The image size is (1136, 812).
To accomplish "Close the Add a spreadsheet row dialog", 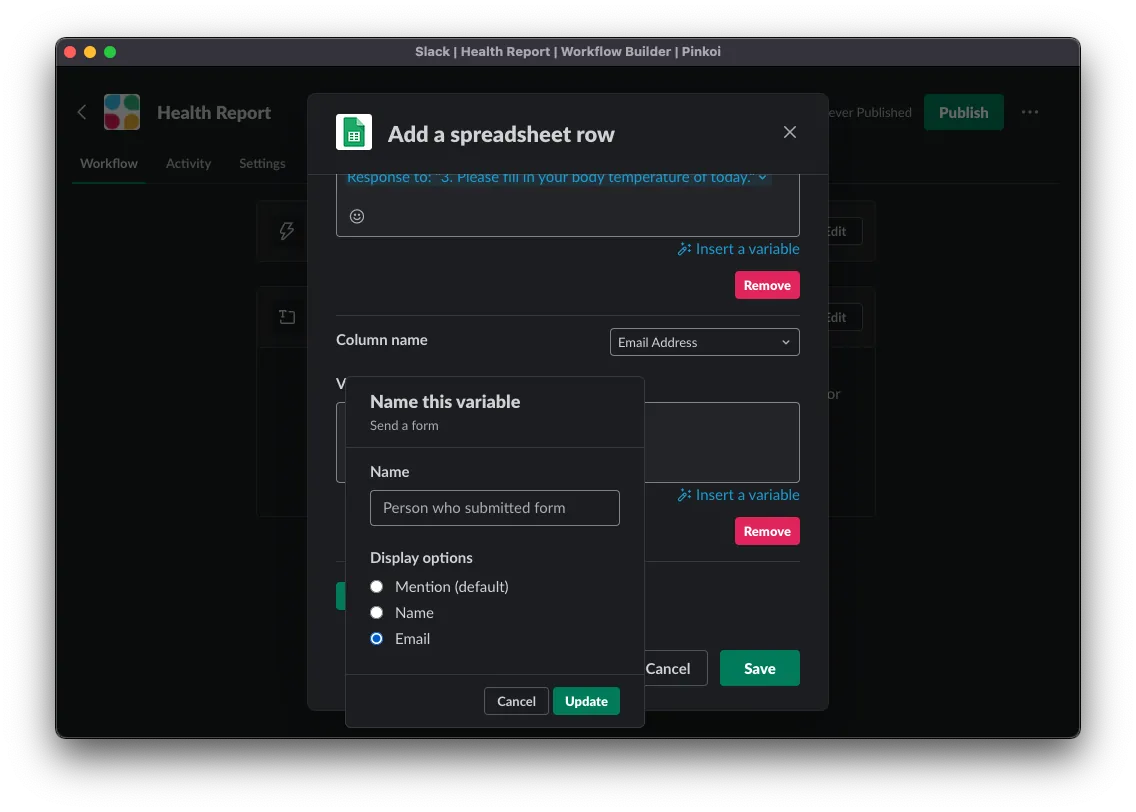I will click(x=790, y=132).
